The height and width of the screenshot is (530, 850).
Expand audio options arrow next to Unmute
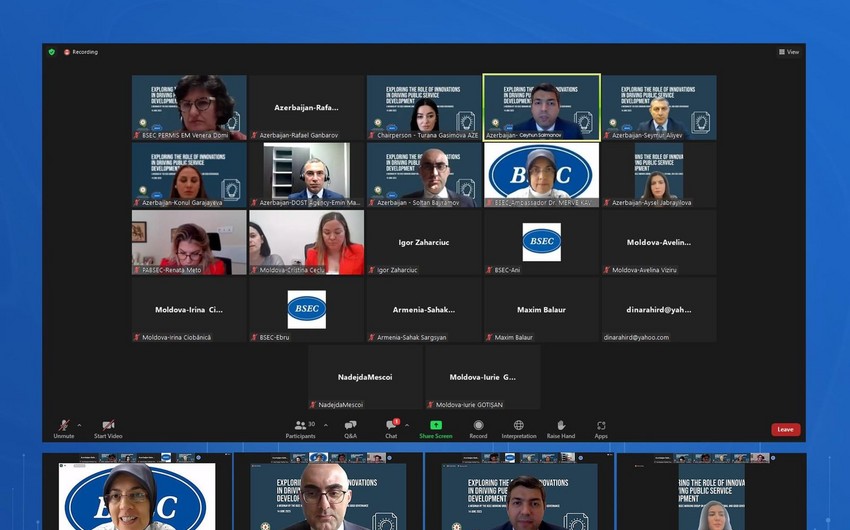pyautogui.click(x=79, y=425)
